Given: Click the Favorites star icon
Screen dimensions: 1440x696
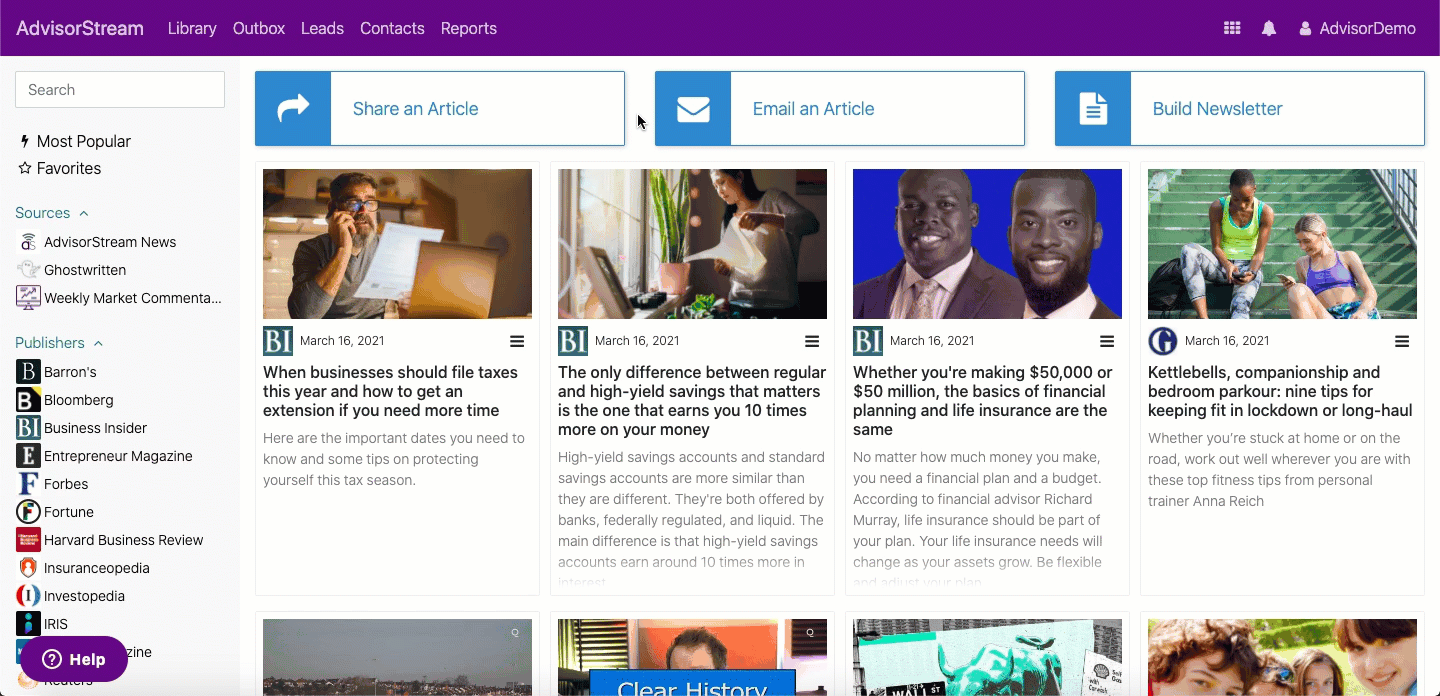Looking at the screenshot, I should [x=25, y=168].
